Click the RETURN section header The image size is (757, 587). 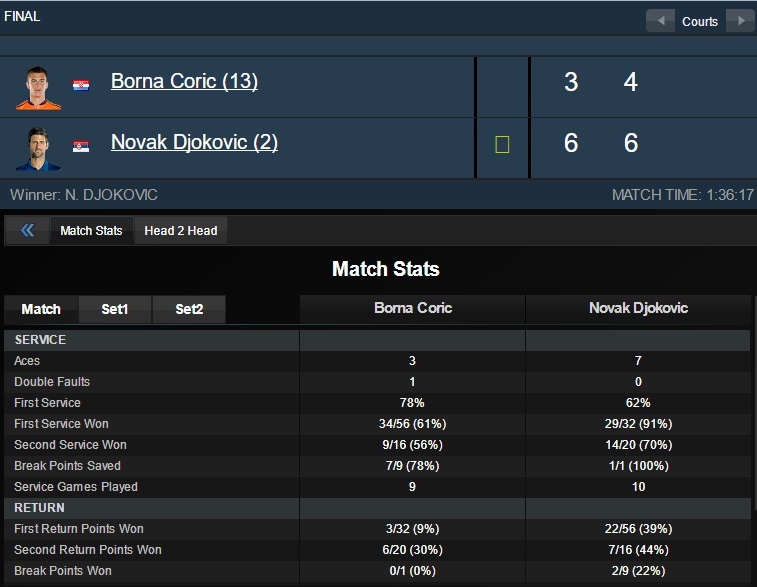(39, 508)
